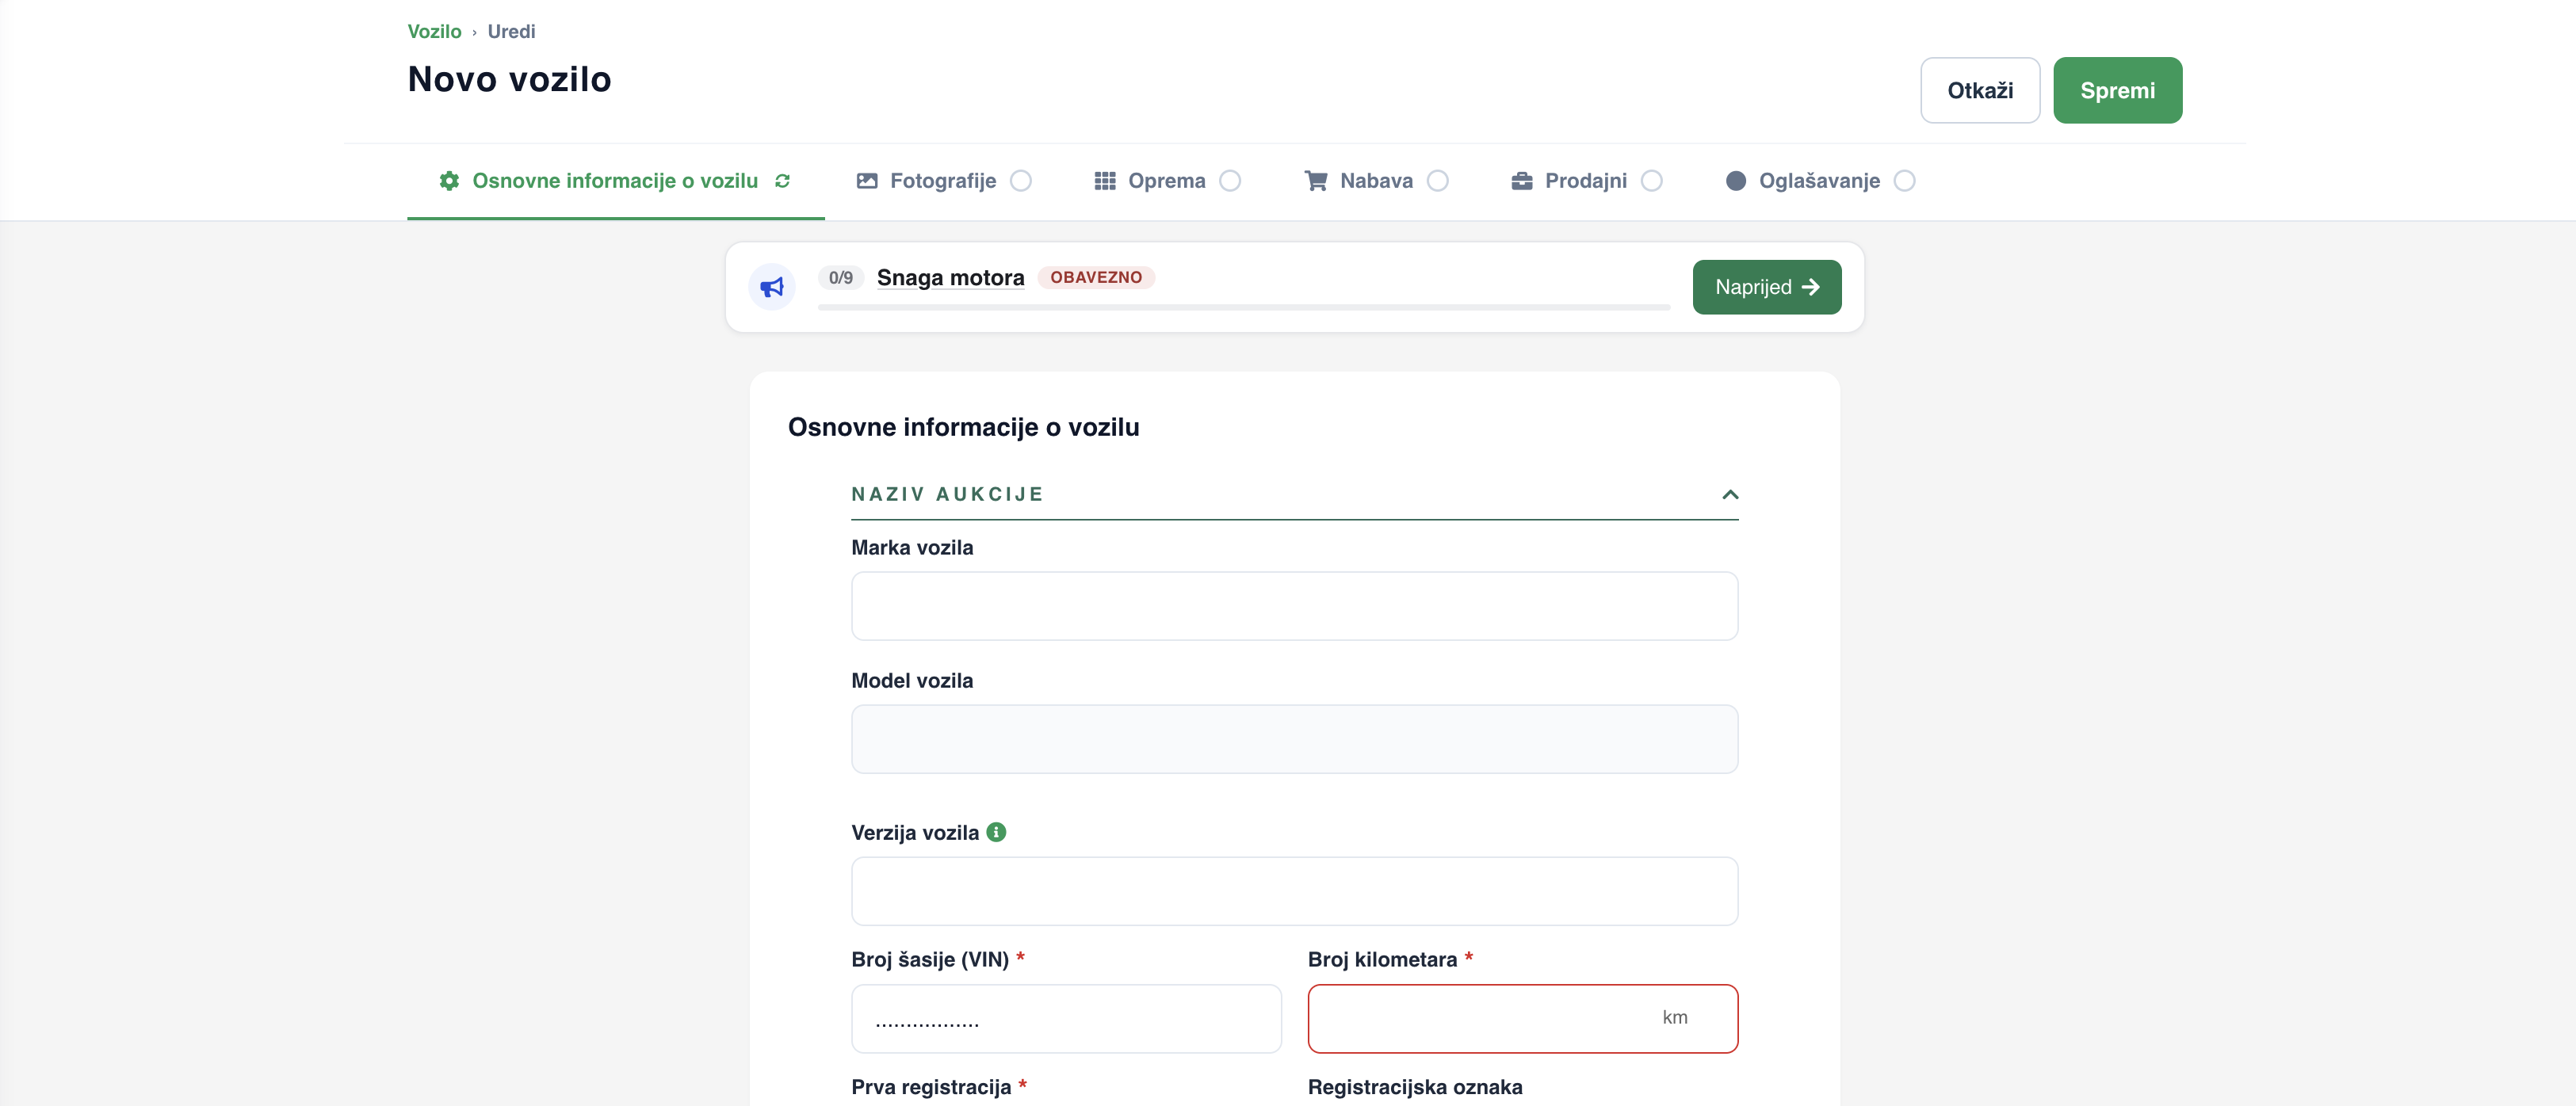Click the 0/9 progress counter badge
This screenshot has width=2576, height=1106.
click(841, 277)
